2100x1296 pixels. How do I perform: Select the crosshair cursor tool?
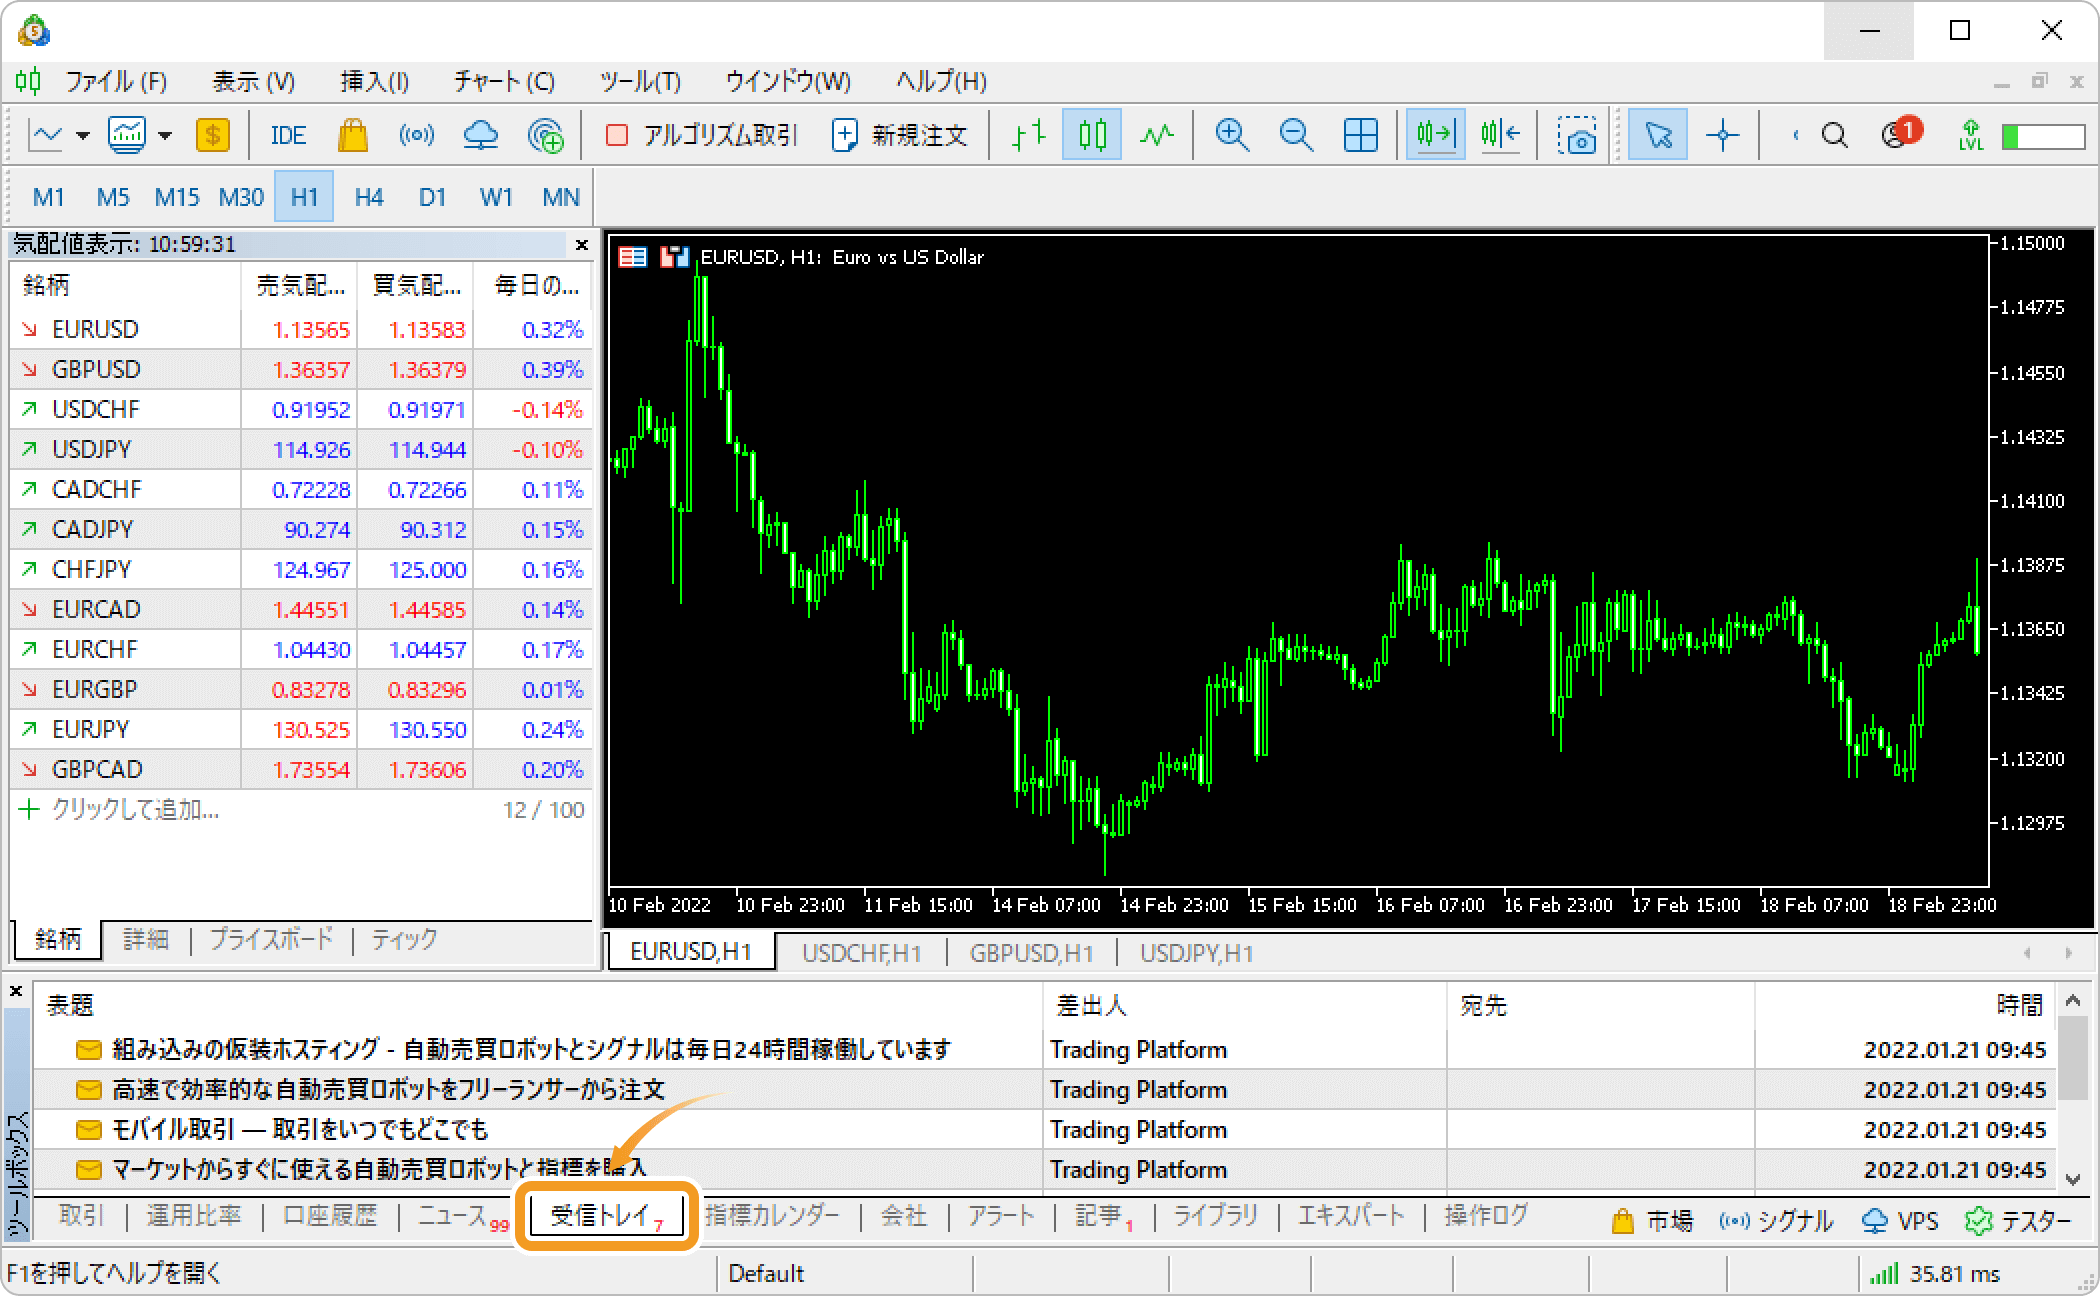1722,135
